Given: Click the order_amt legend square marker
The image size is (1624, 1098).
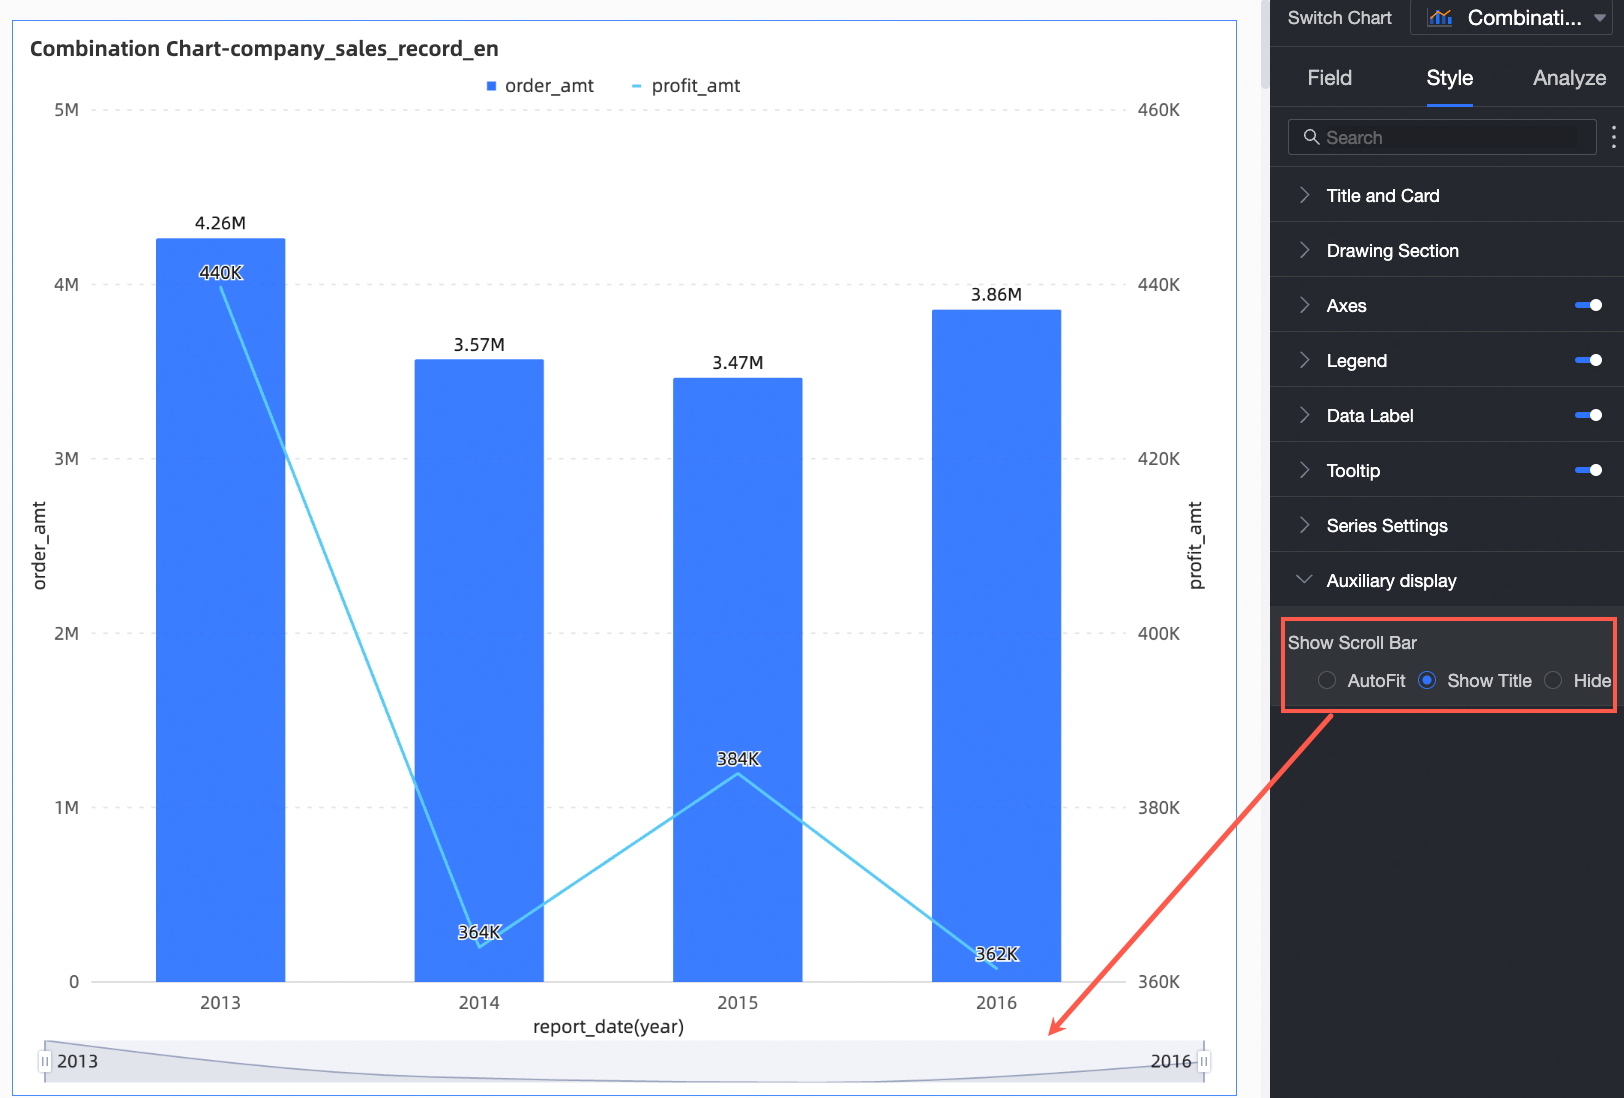Looking at the screenshot, I should click(491, 86).
